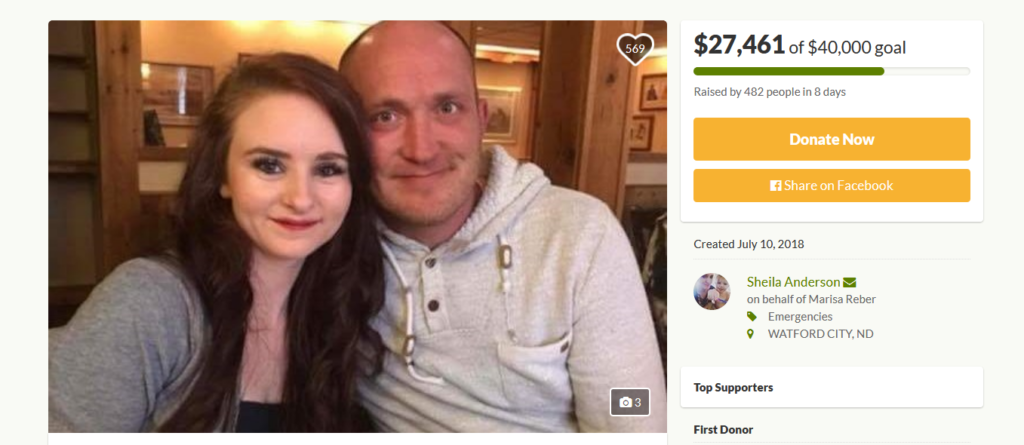The image size is (1024, 445).
Task: Click the 'Raised by 482 people' text
Action: (x=769, y=92)
